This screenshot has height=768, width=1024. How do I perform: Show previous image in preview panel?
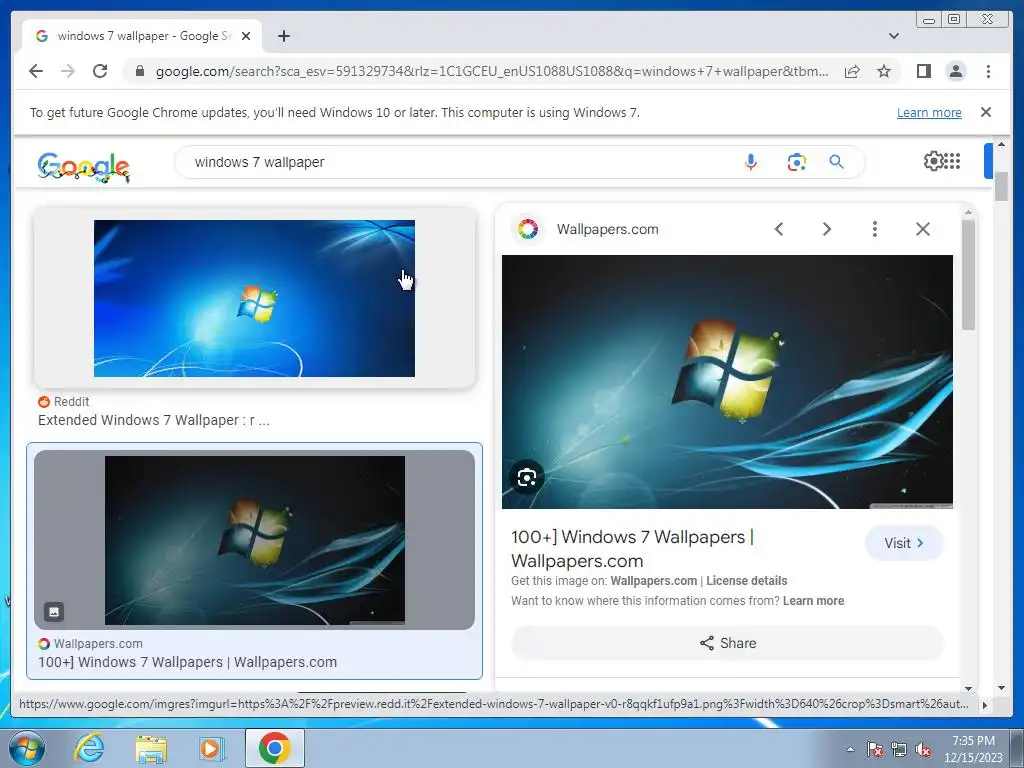(x=778, y=229)
